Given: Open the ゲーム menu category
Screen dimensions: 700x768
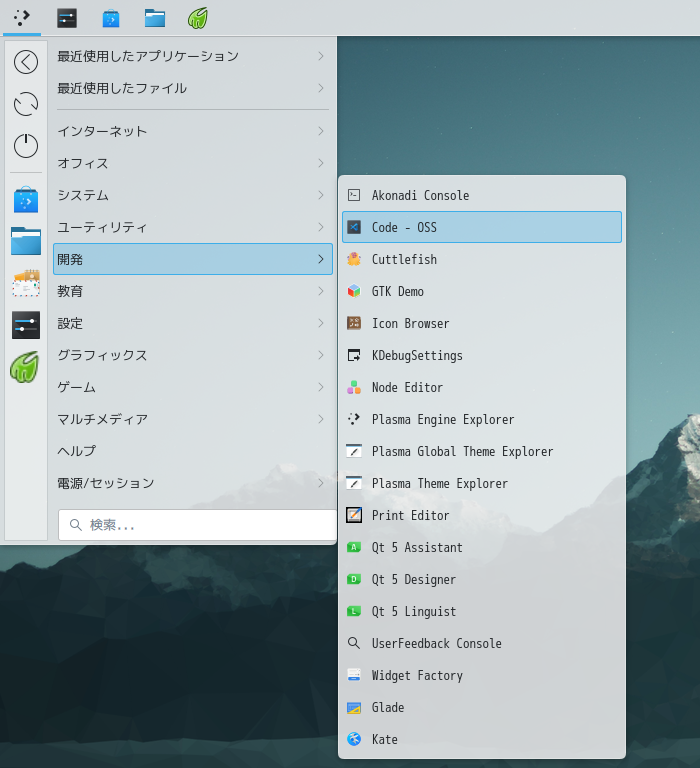Looking at the screenshot, I should pyautogui.click(x=193, y=387).
